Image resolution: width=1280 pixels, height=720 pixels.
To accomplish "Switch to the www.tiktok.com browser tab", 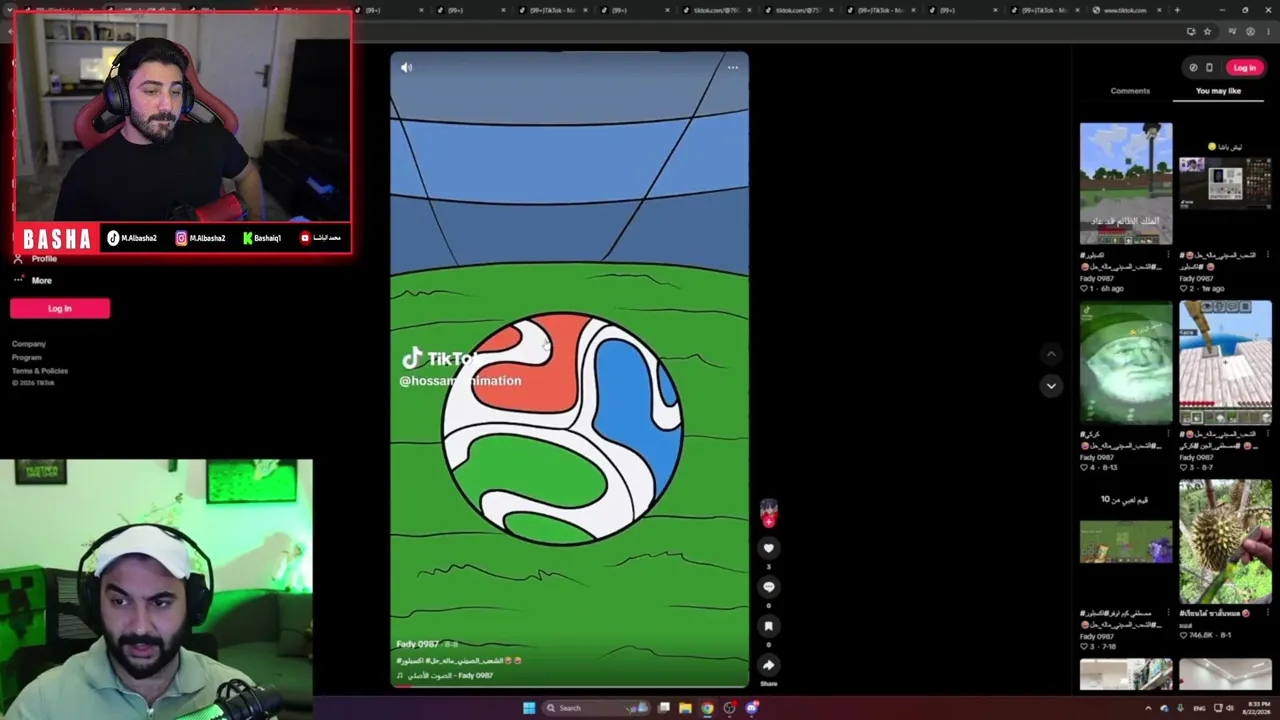I will pyautogui.click(x=1125, y=10).
